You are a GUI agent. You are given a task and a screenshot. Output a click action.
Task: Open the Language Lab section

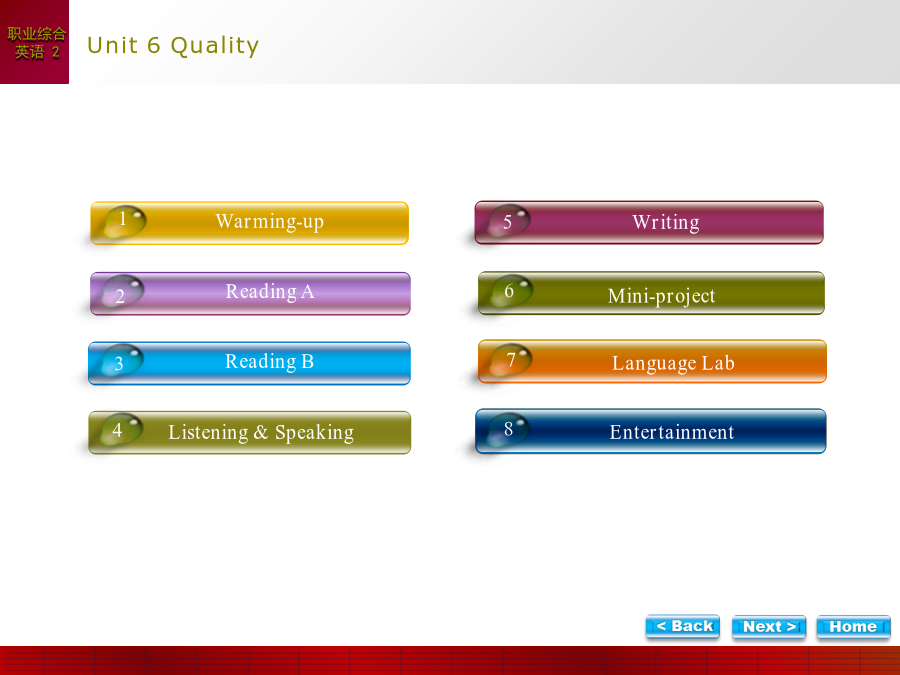pyautogui.click(x=652, y=362)
